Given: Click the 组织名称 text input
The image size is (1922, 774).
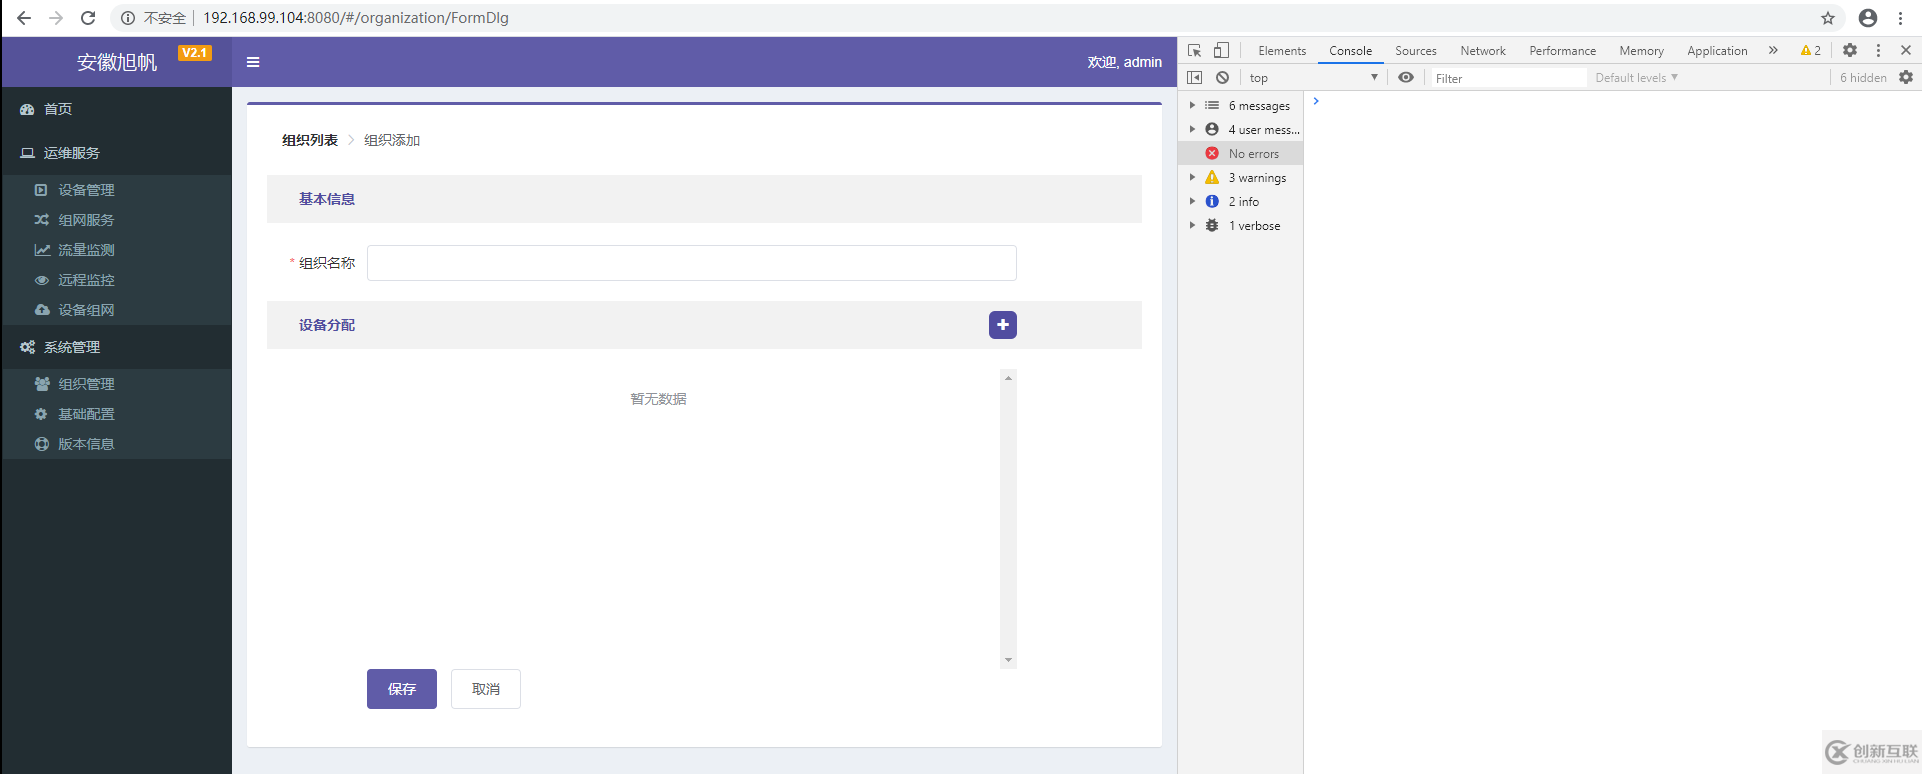Looking at the screenshot, I should coord(692,263).
